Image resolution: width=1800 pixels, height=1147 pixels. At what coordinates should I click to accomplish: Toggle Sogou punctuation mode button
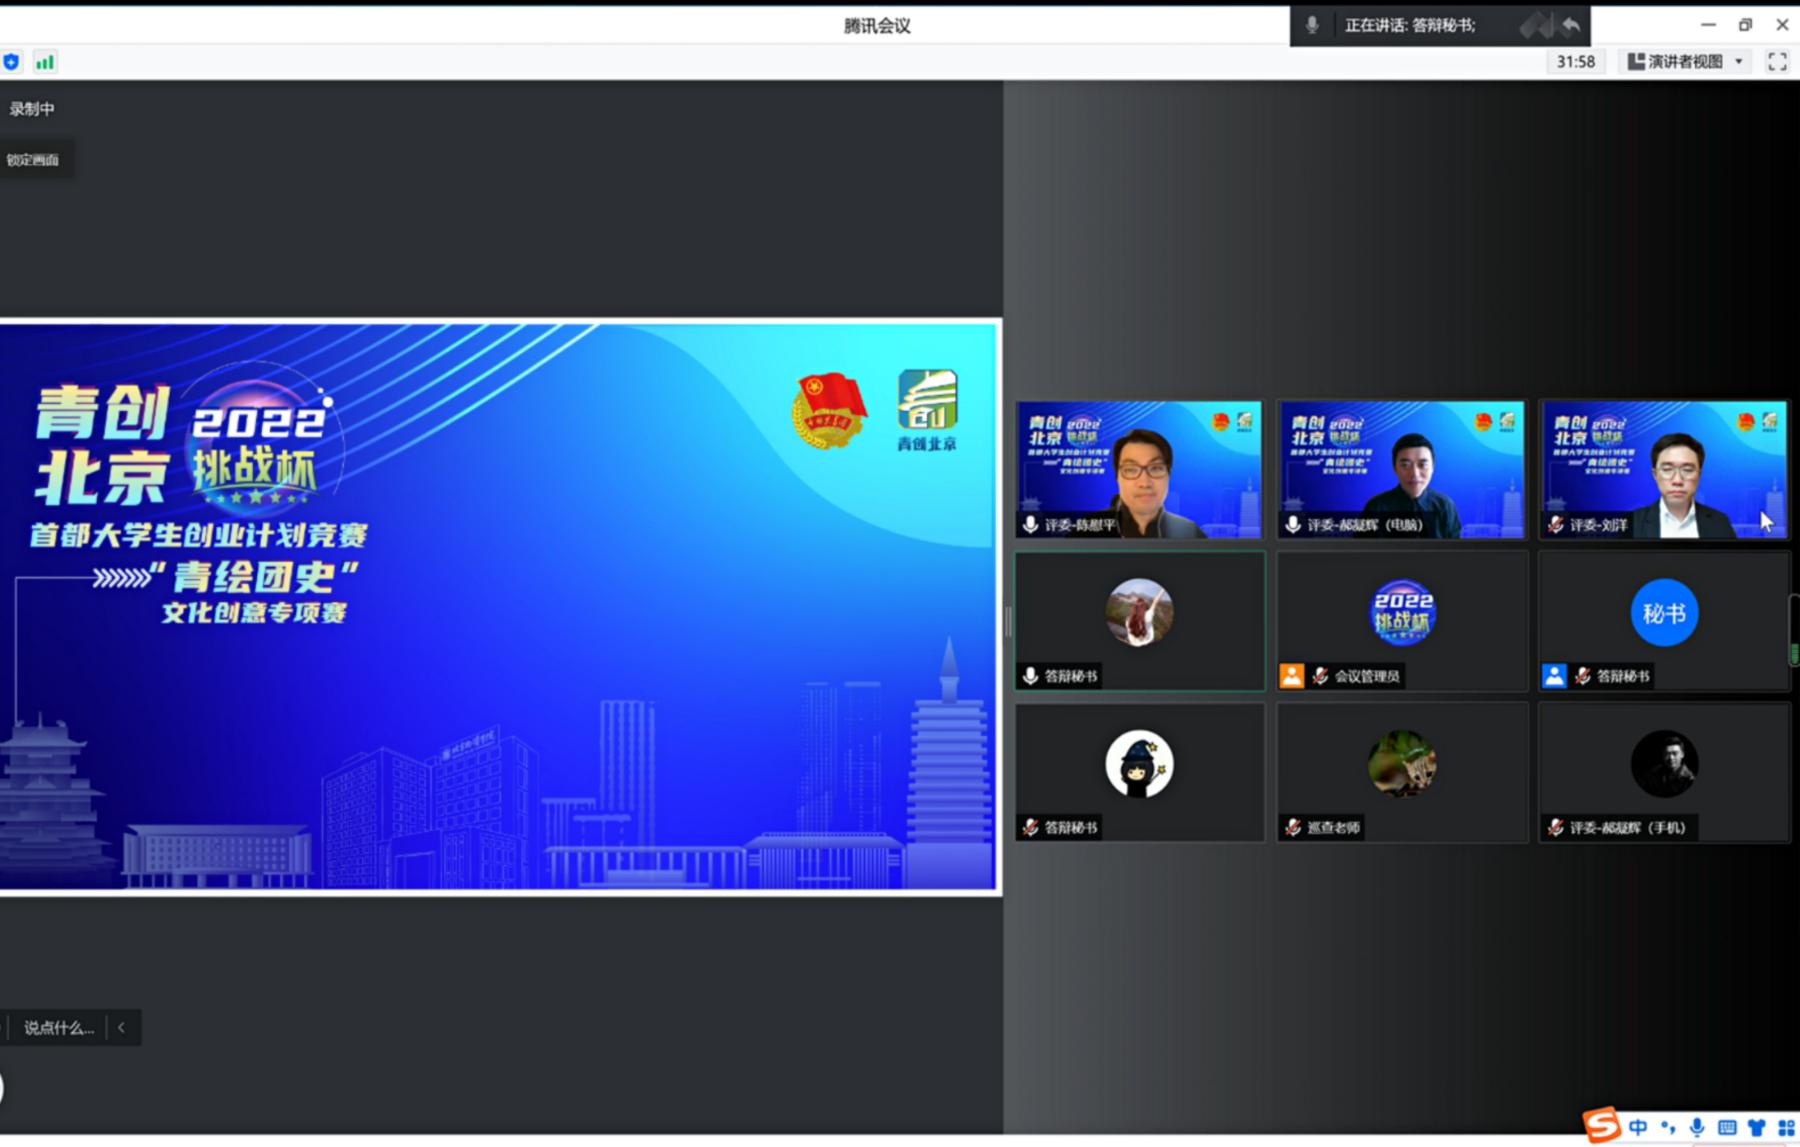[1668, 1127]
